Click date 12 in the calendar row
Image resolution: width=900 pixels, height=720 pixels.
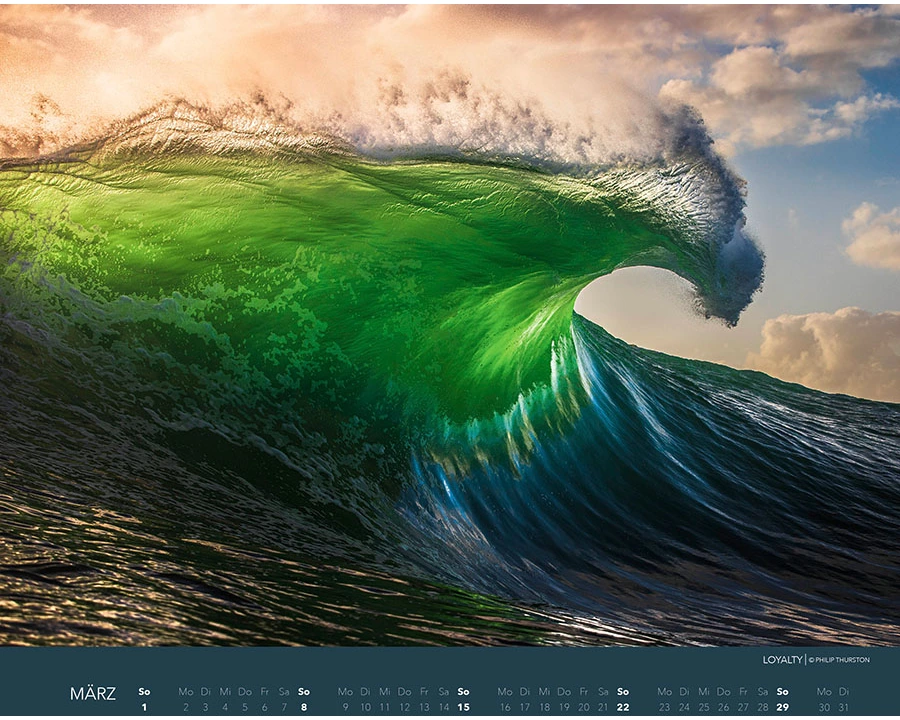pos(404,707)
